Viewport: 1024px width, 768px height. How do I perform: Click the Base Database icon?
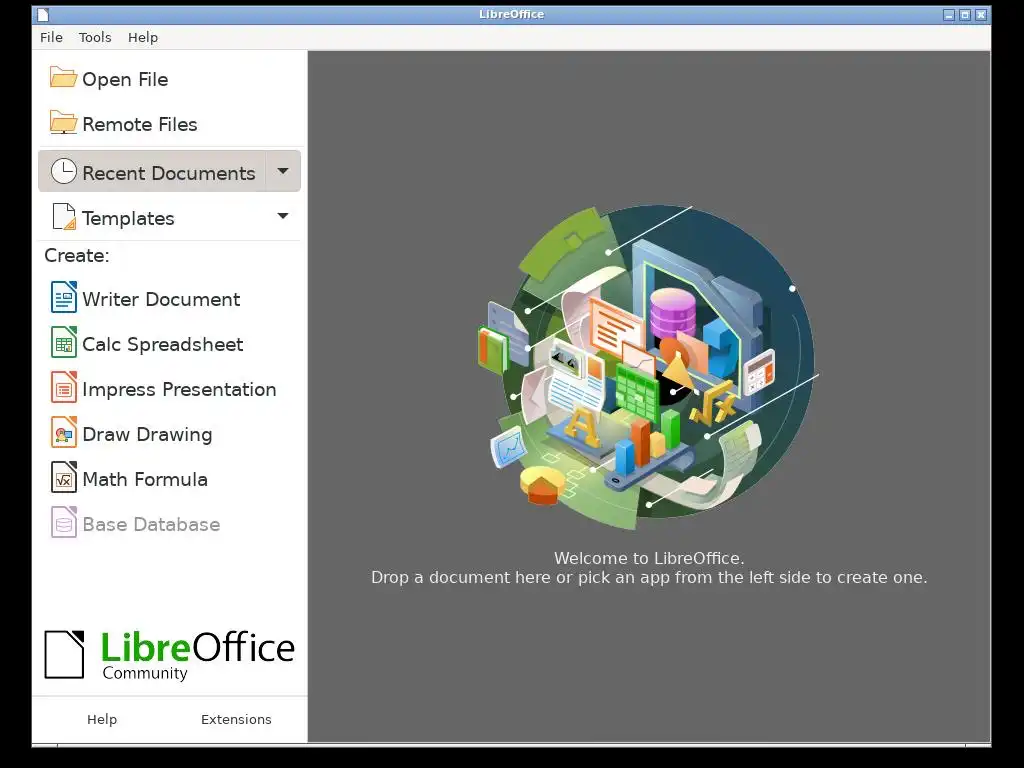tap(63, 522)
